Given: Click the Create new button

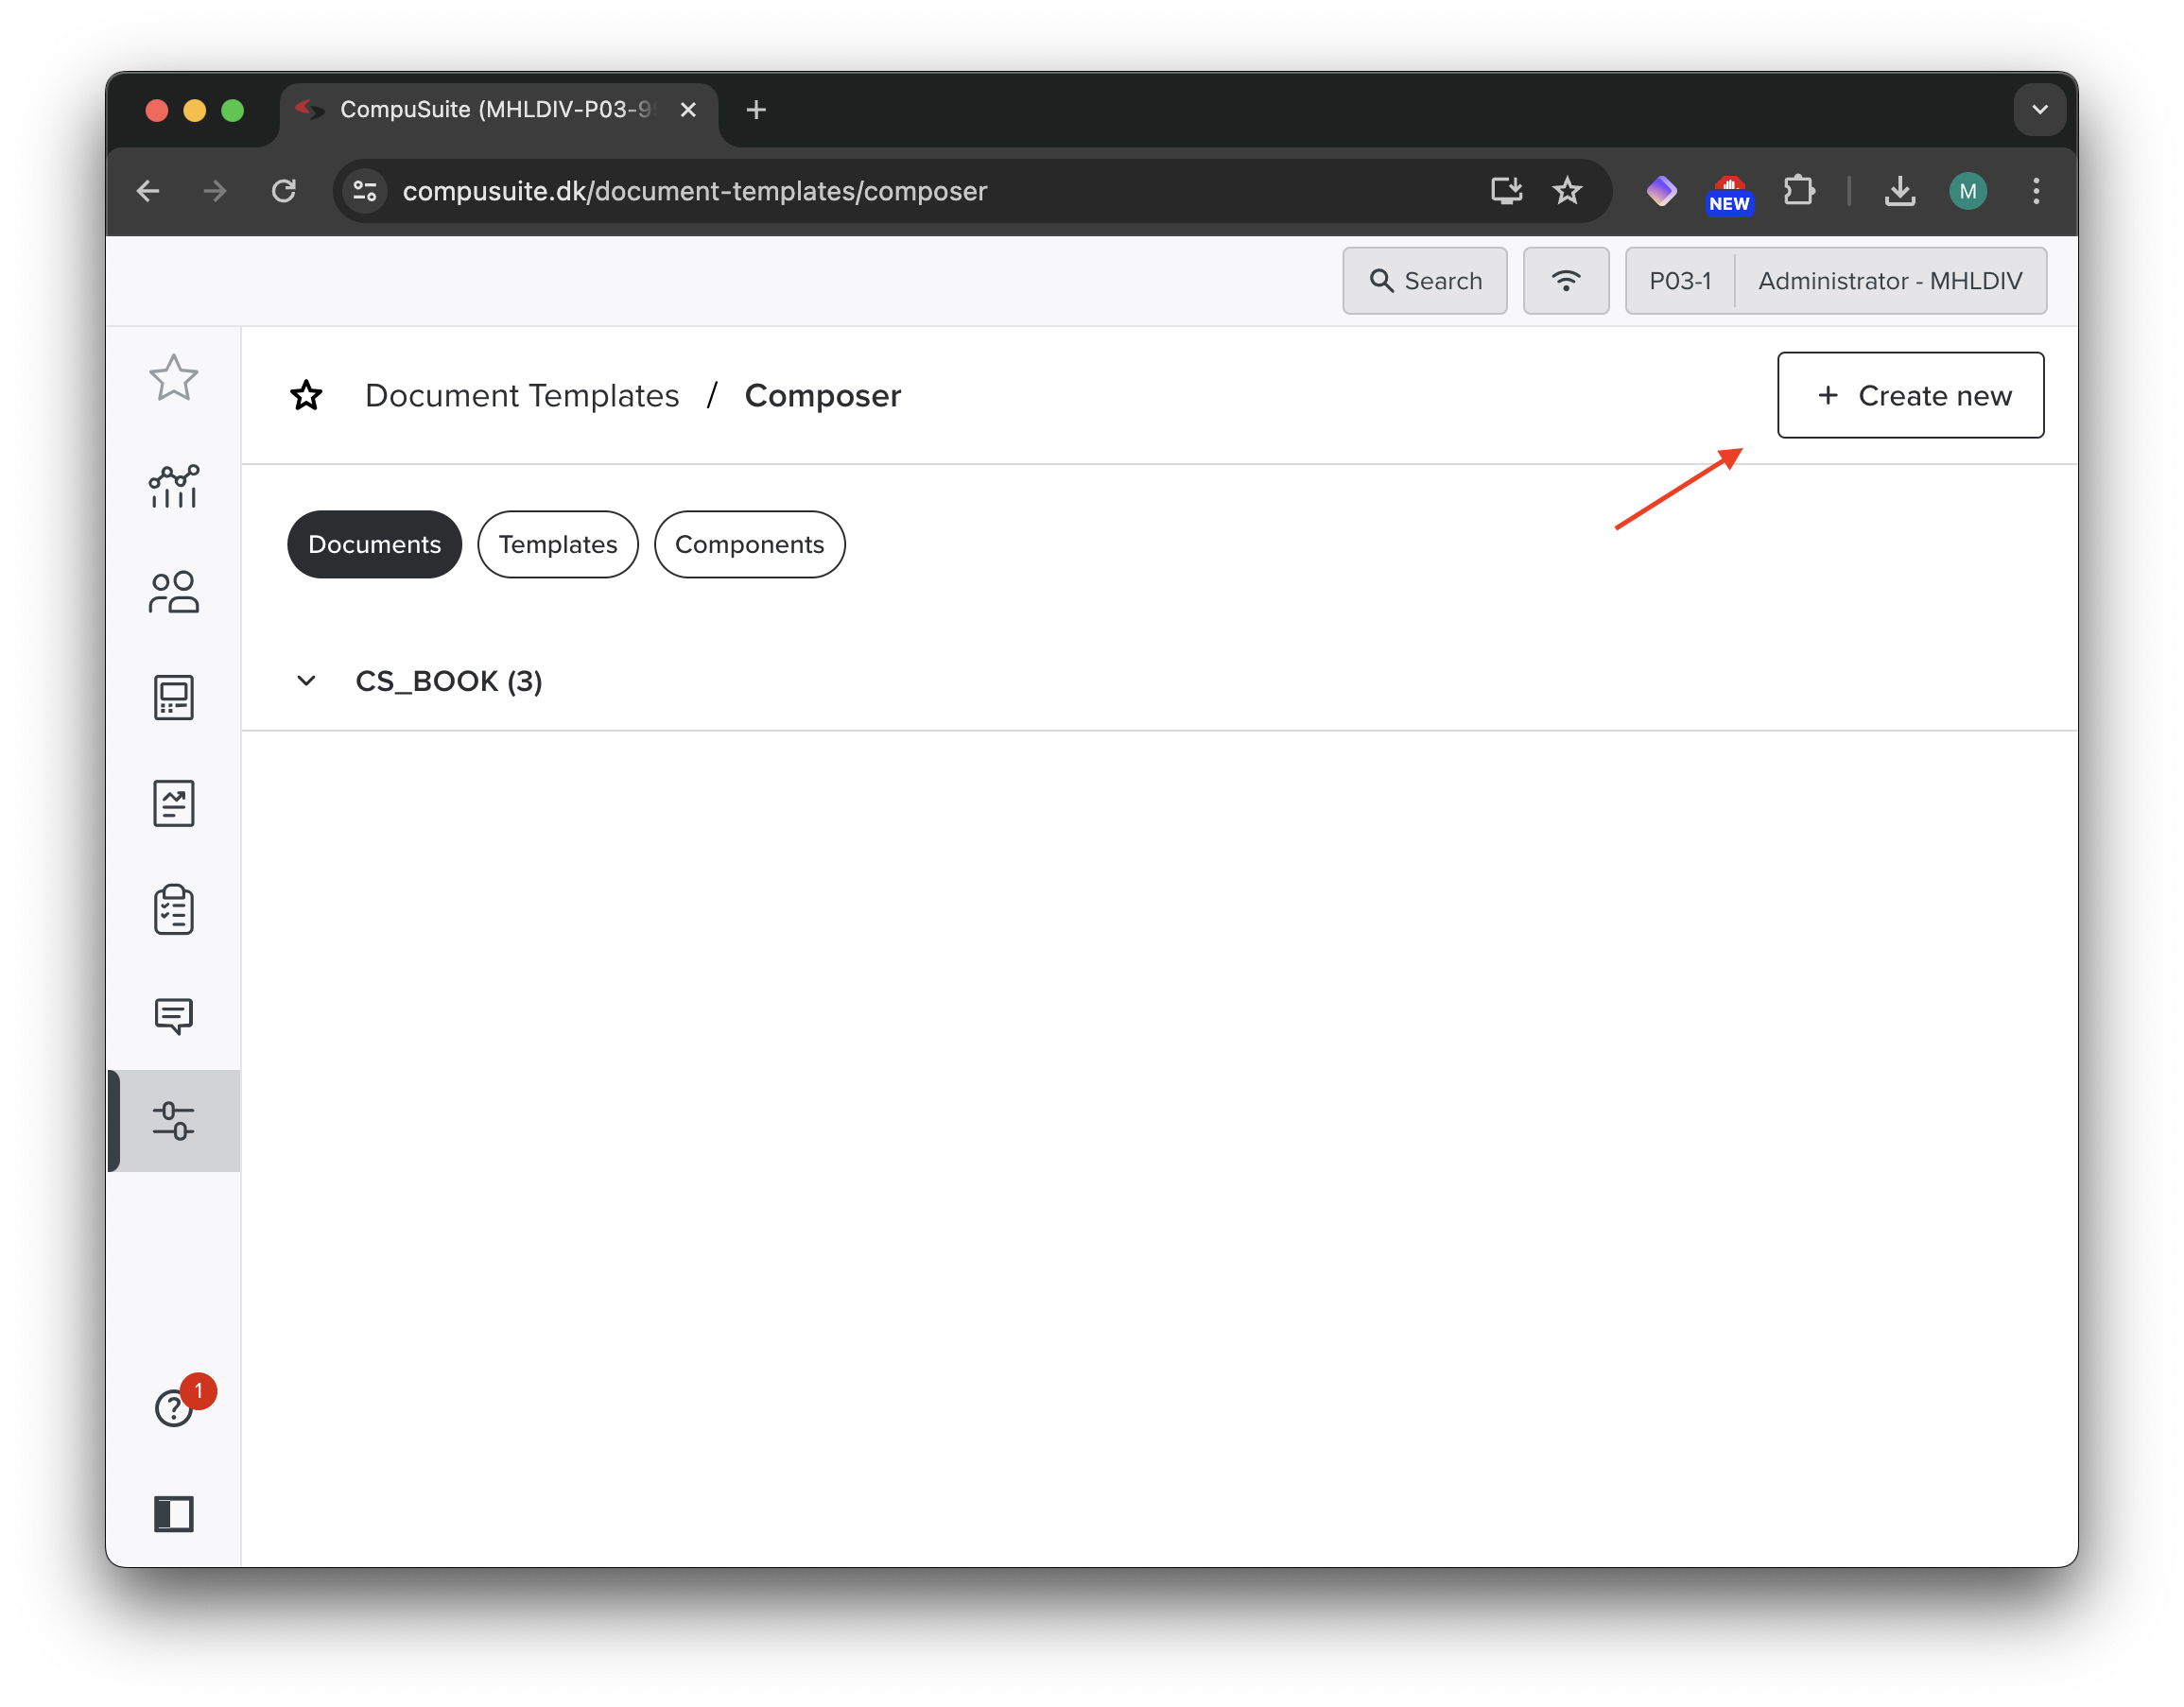Looking at the screenshot, I should 1910,395.
